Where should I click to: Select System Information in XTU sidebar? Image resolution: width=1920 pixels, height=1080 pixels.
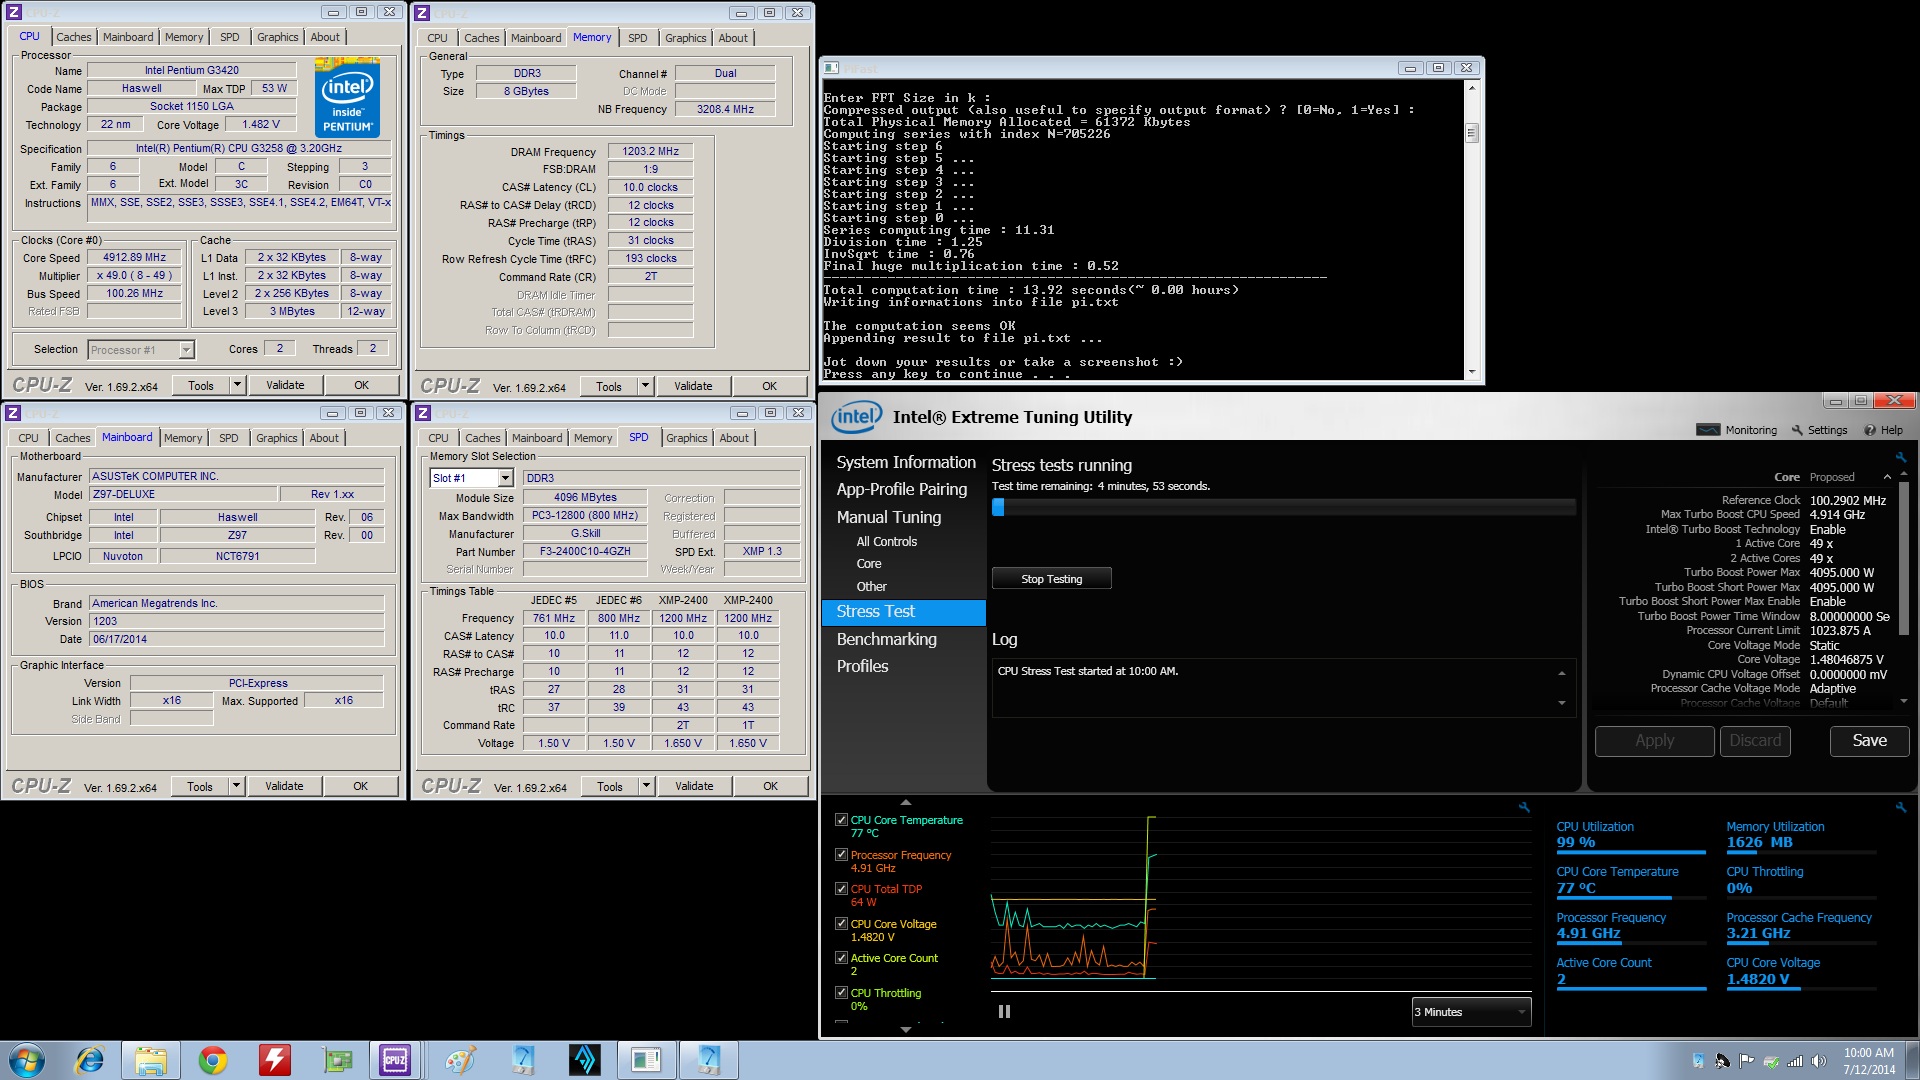[905, 462]
